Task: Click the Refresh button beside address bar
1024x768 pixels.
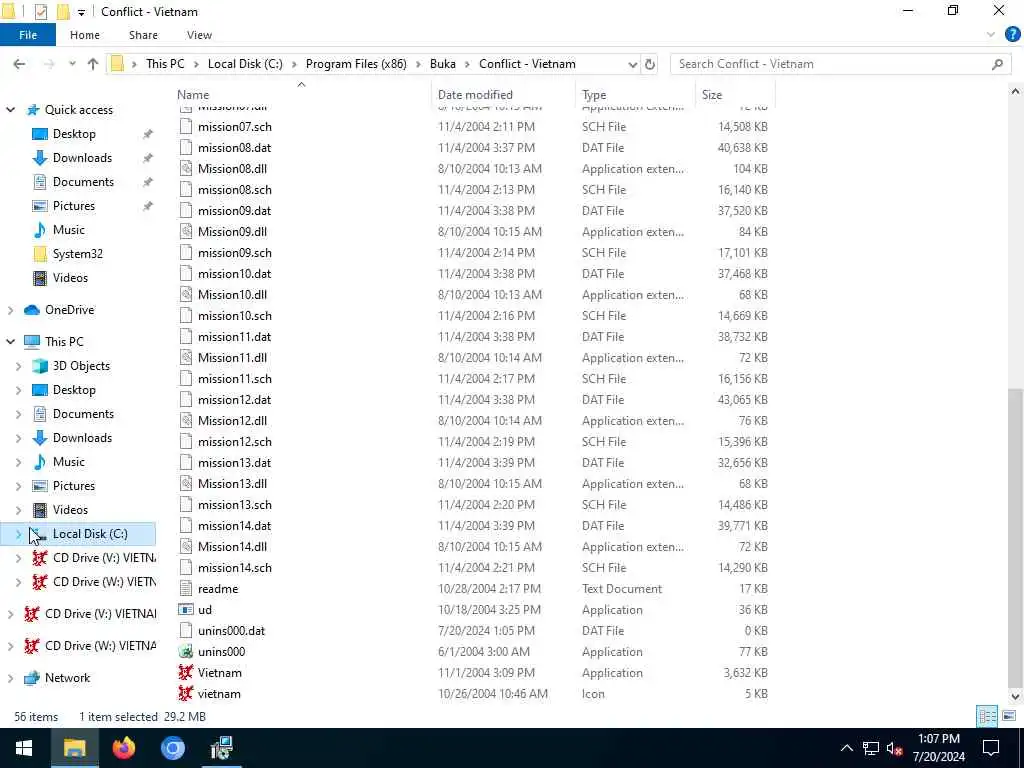Action: pos(650,64)
